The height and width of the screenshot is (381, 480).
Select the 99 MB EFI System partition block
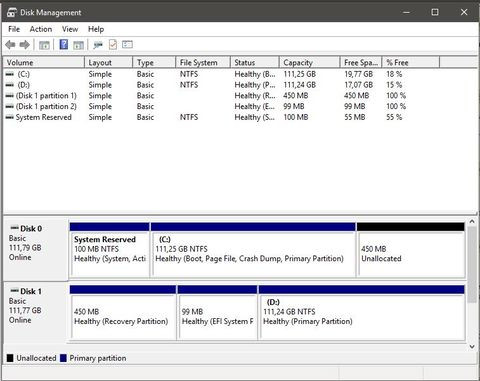[x=217, y=313]
